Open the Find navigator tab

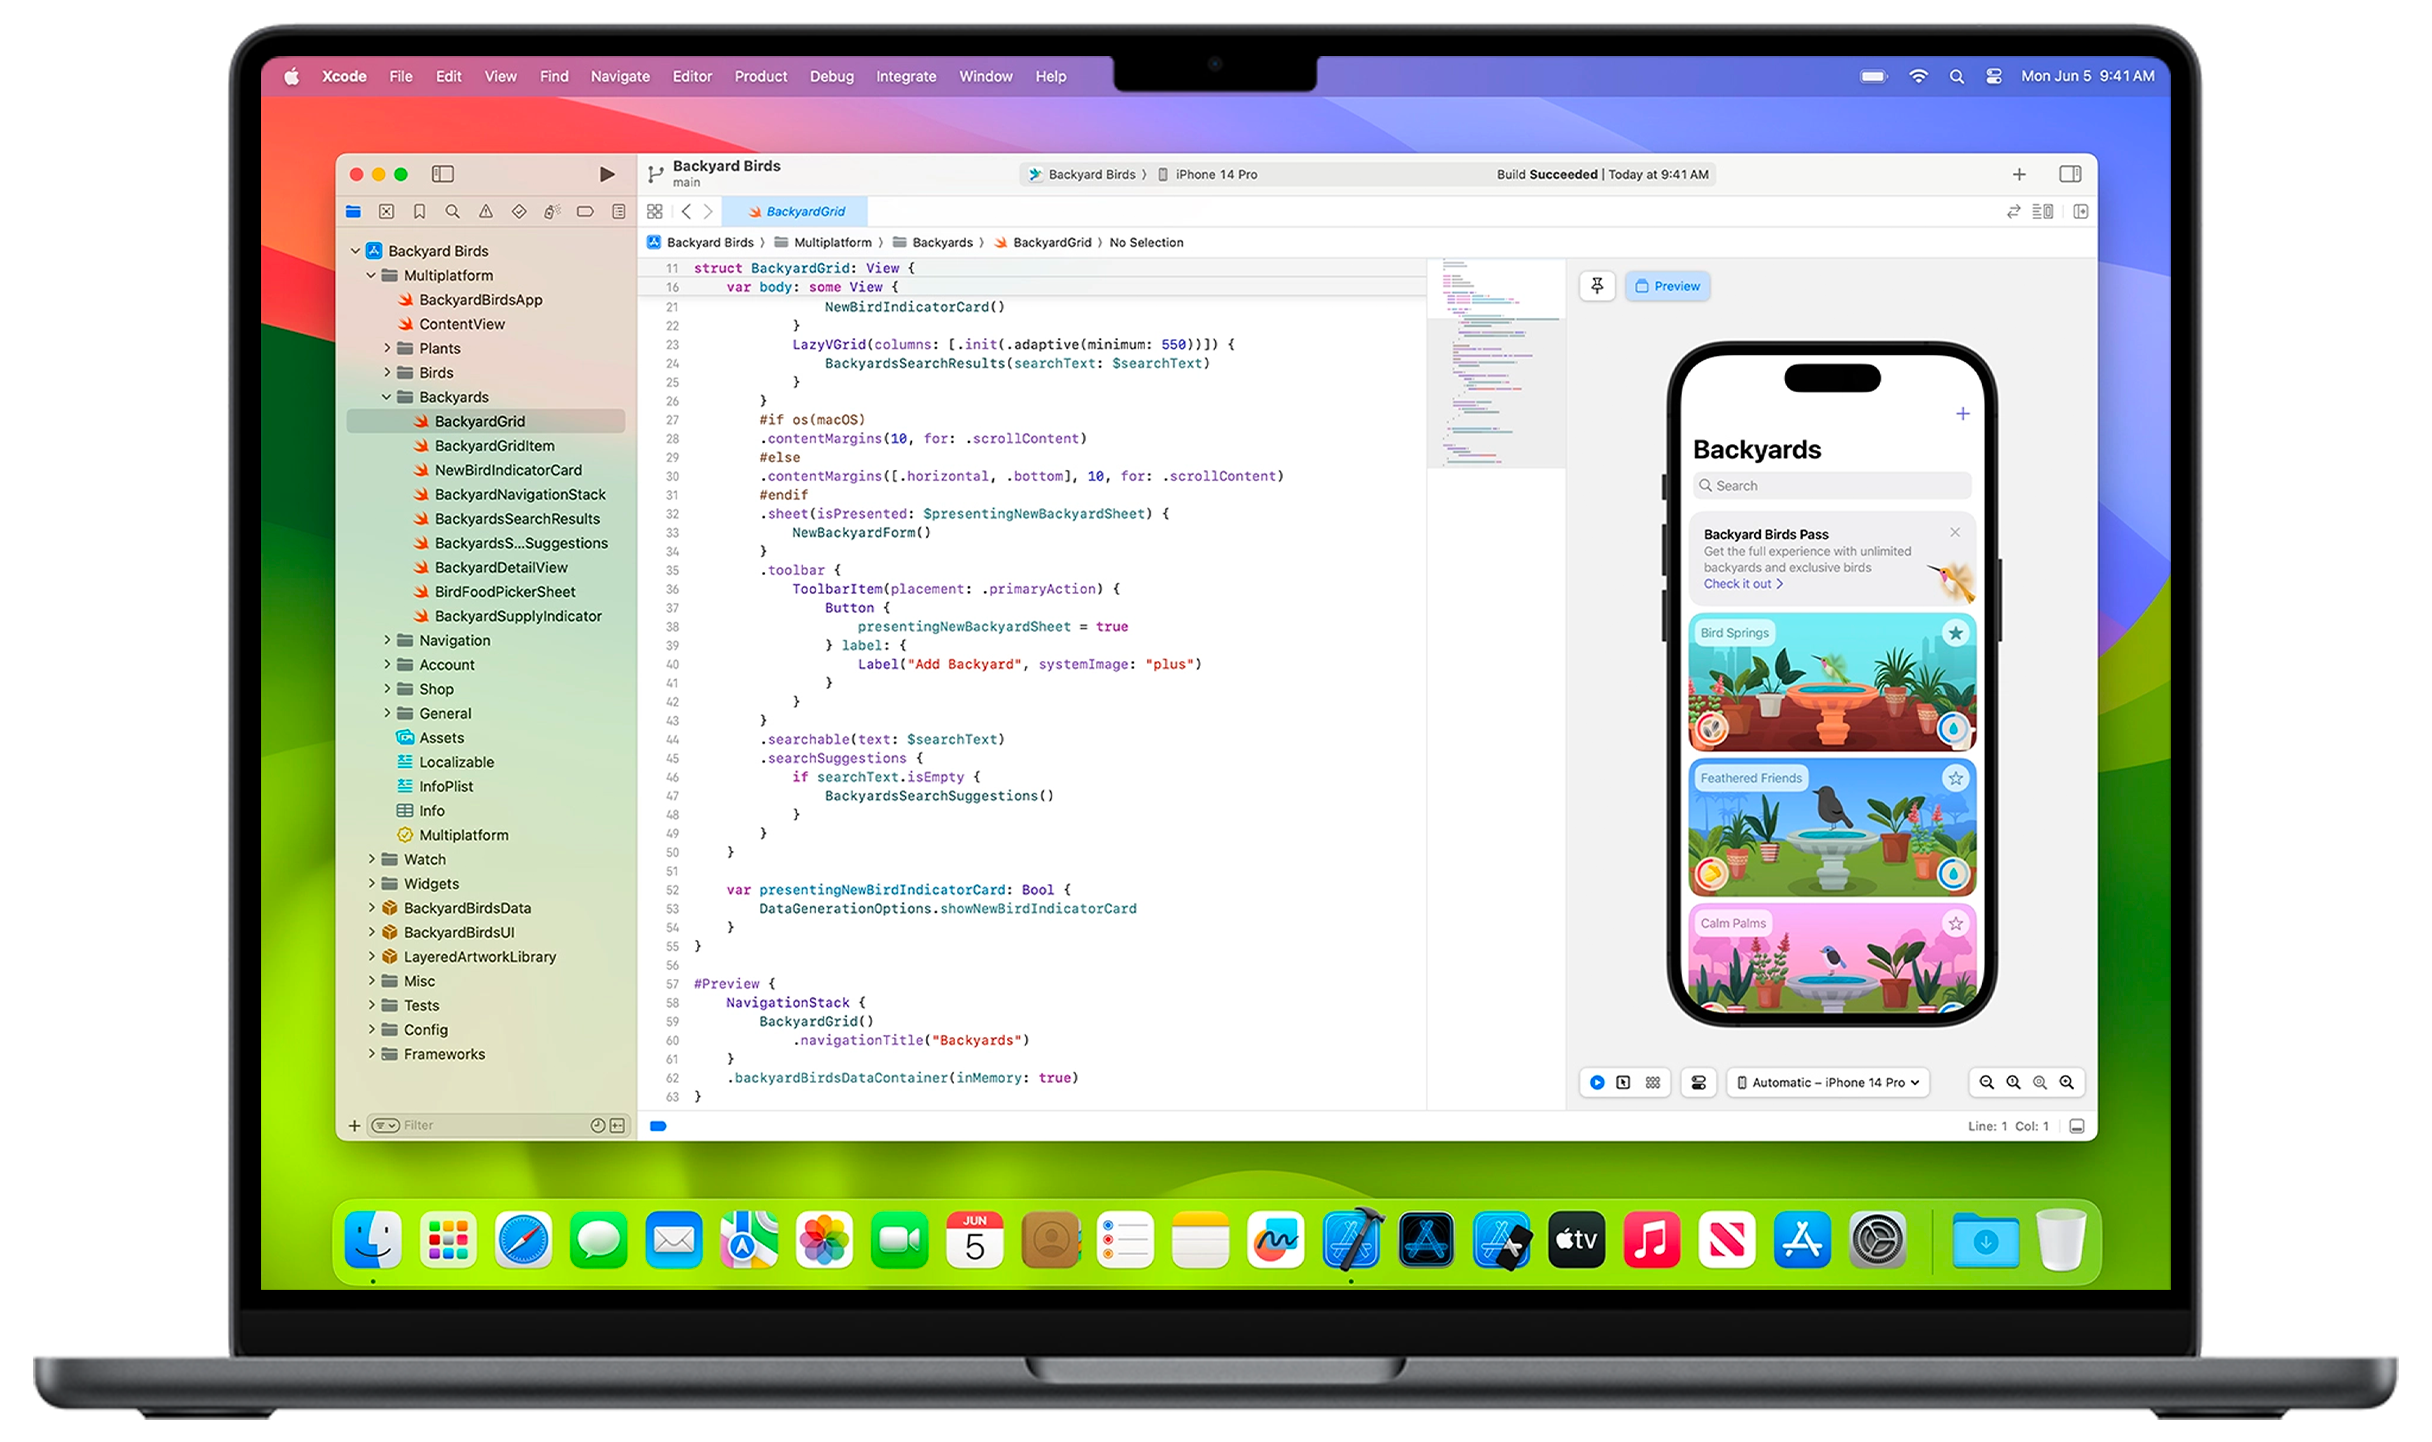(452, 211)
